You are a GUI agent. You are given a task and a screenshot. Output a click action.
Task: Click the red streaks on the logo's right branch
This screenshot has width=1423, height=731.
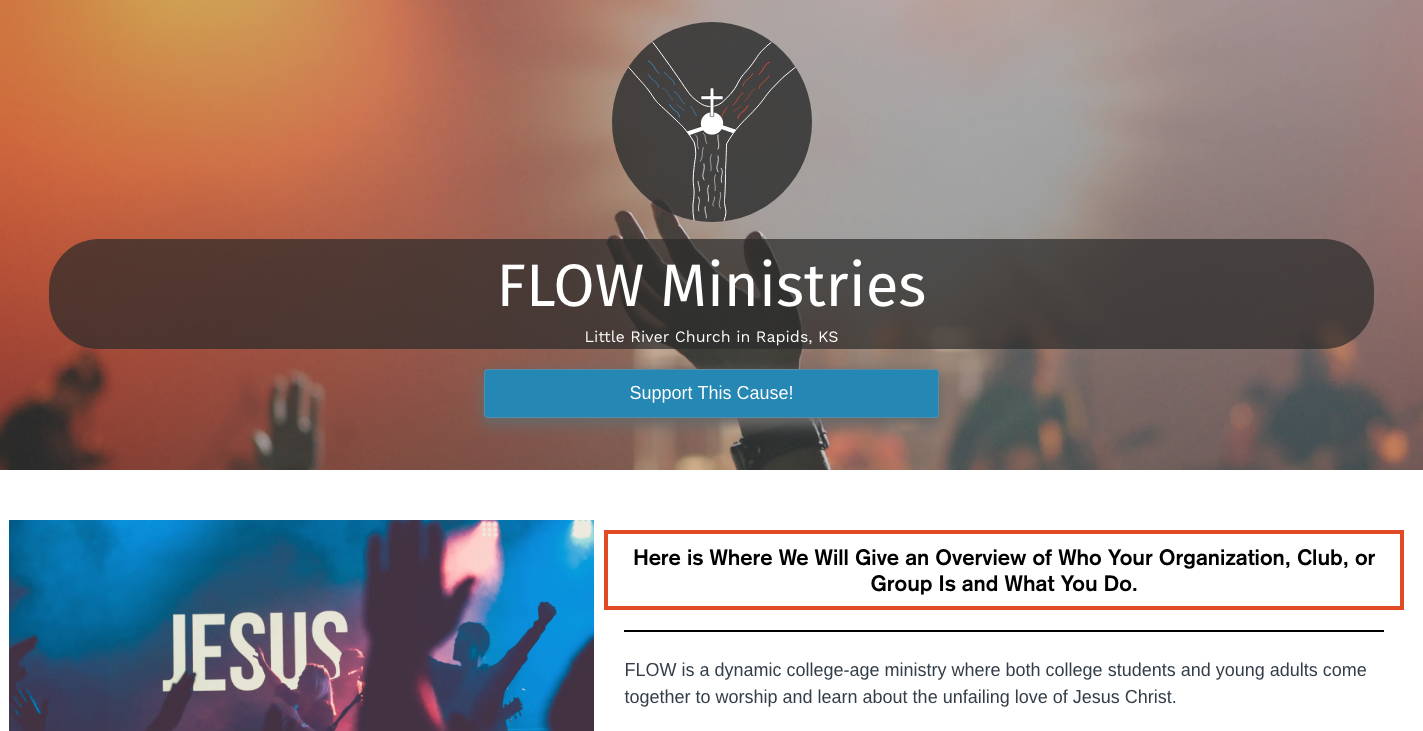click(x=750, y=88)
